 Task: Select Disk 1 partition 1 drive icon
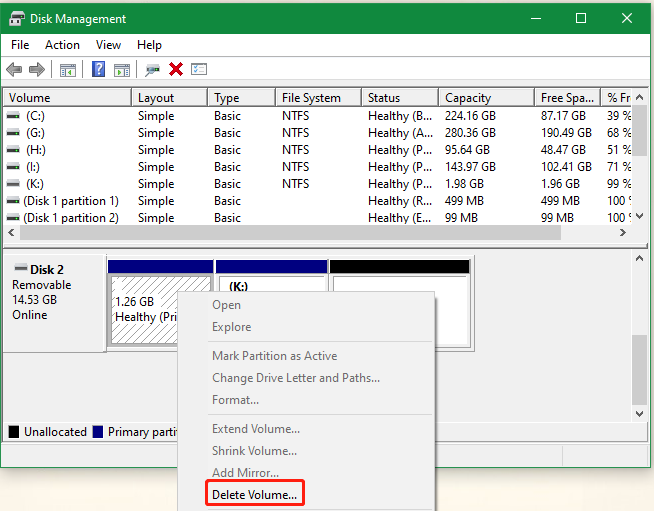click(13, 201)
